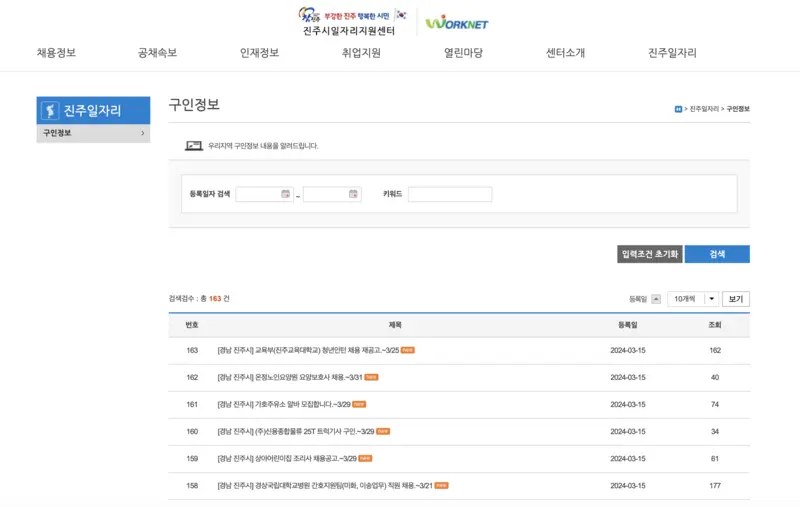Viewport: 800px width, 507px height.
Task: Click the 구인정보 breadcrumb text
Action: click(x=738, y=109)
